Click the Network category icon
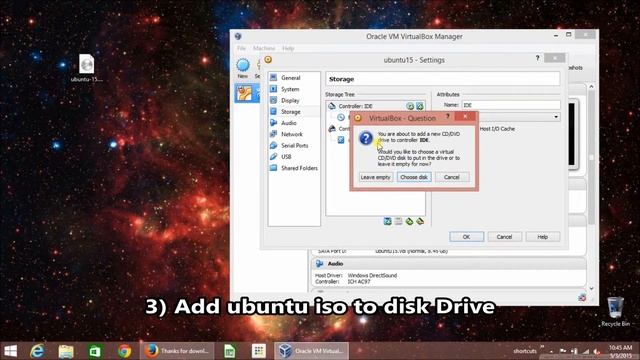This screenshot has height=360, width=640. coord(273,134)
